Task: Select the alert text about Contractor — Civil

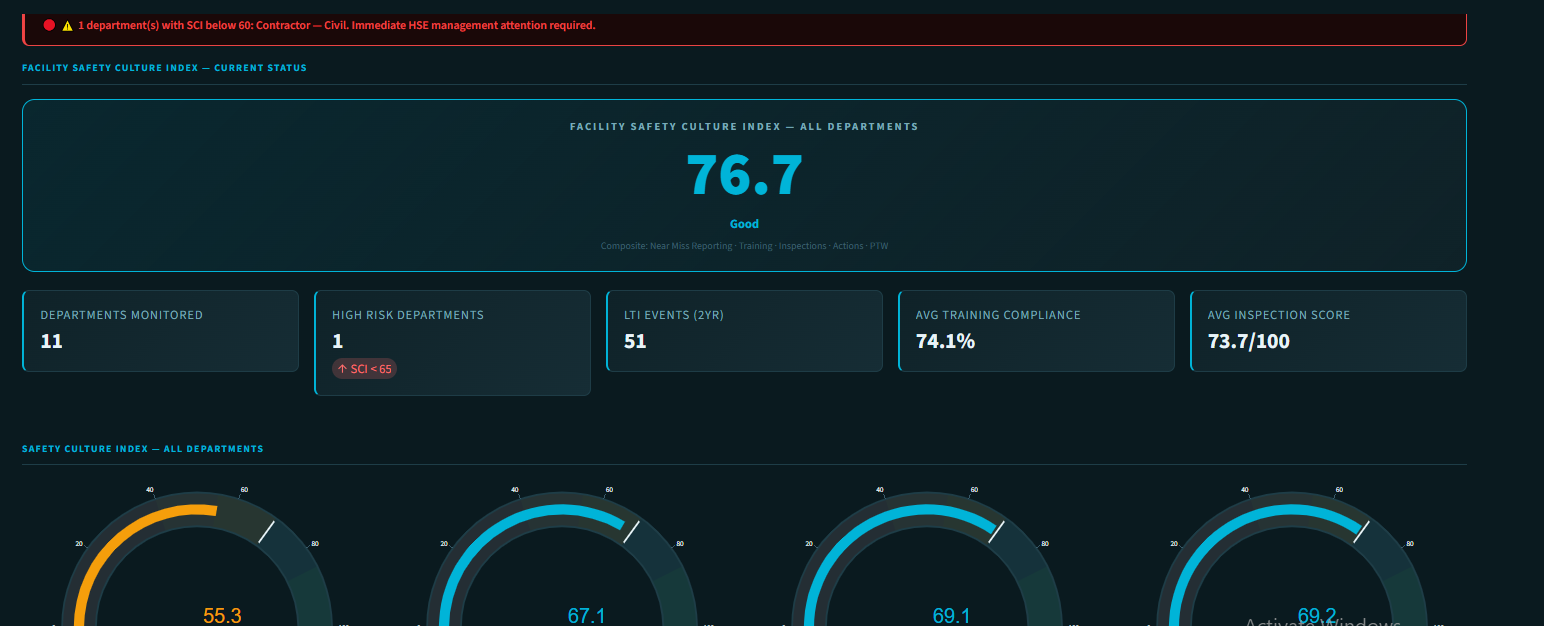Action: click(336, 25)
